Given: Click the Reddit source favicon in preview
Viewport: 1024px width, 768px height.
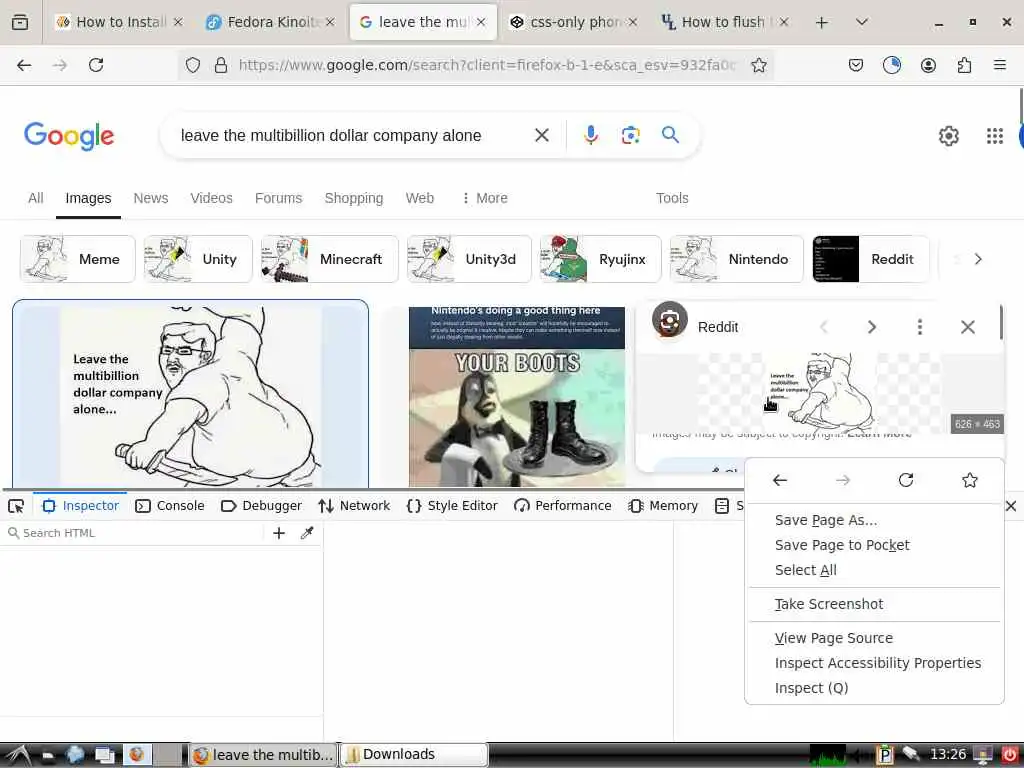Looking at the screenshot, I should [669, 320].
